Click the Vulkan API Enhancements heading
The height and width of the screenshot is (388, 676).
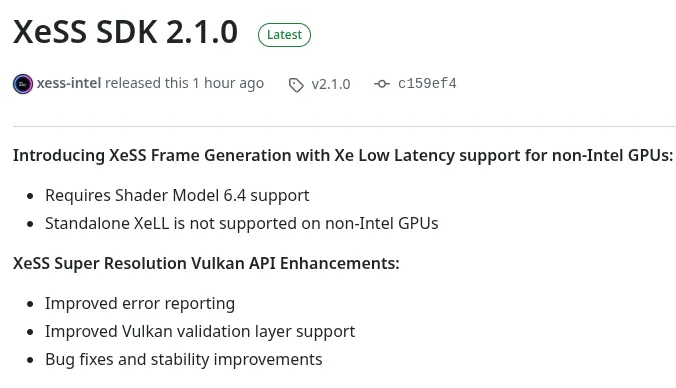(206, 263)
